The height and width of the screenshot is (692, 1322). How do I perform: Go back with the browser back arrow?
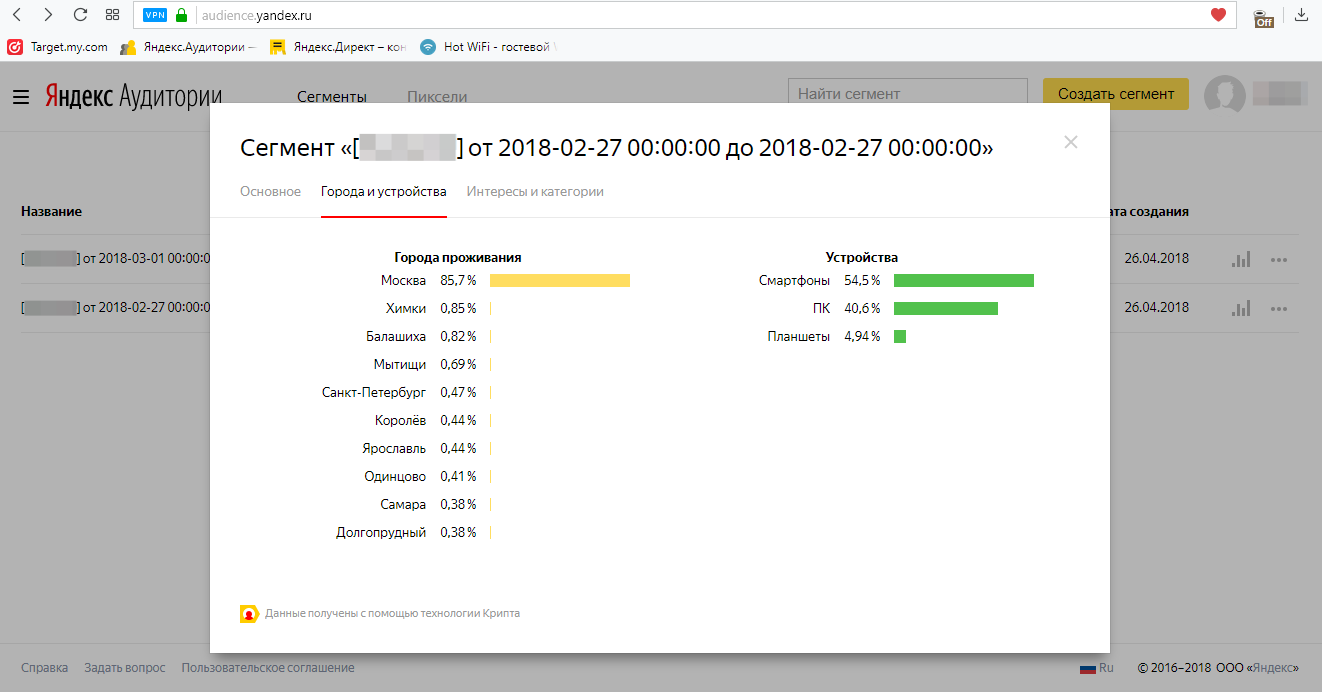17,15
